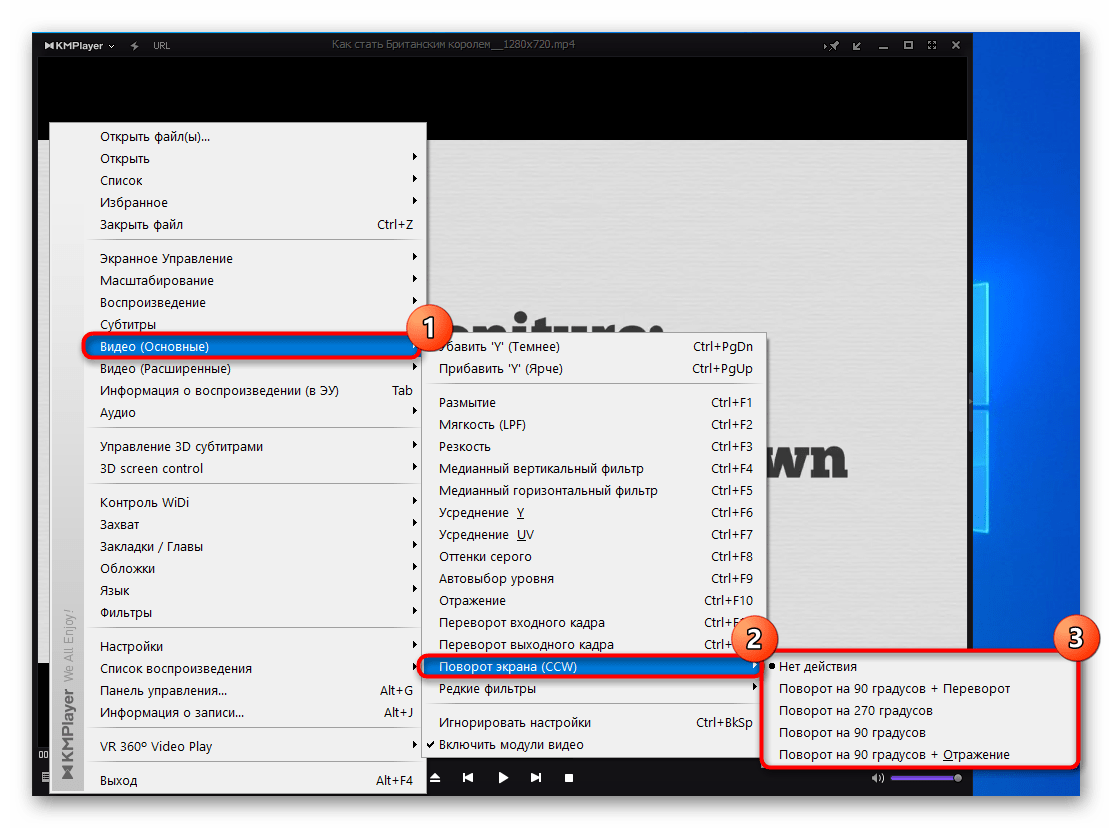The image size is (1112, 828).
Task: Stop playback with the stop button
Action: (x=569, y=778)
